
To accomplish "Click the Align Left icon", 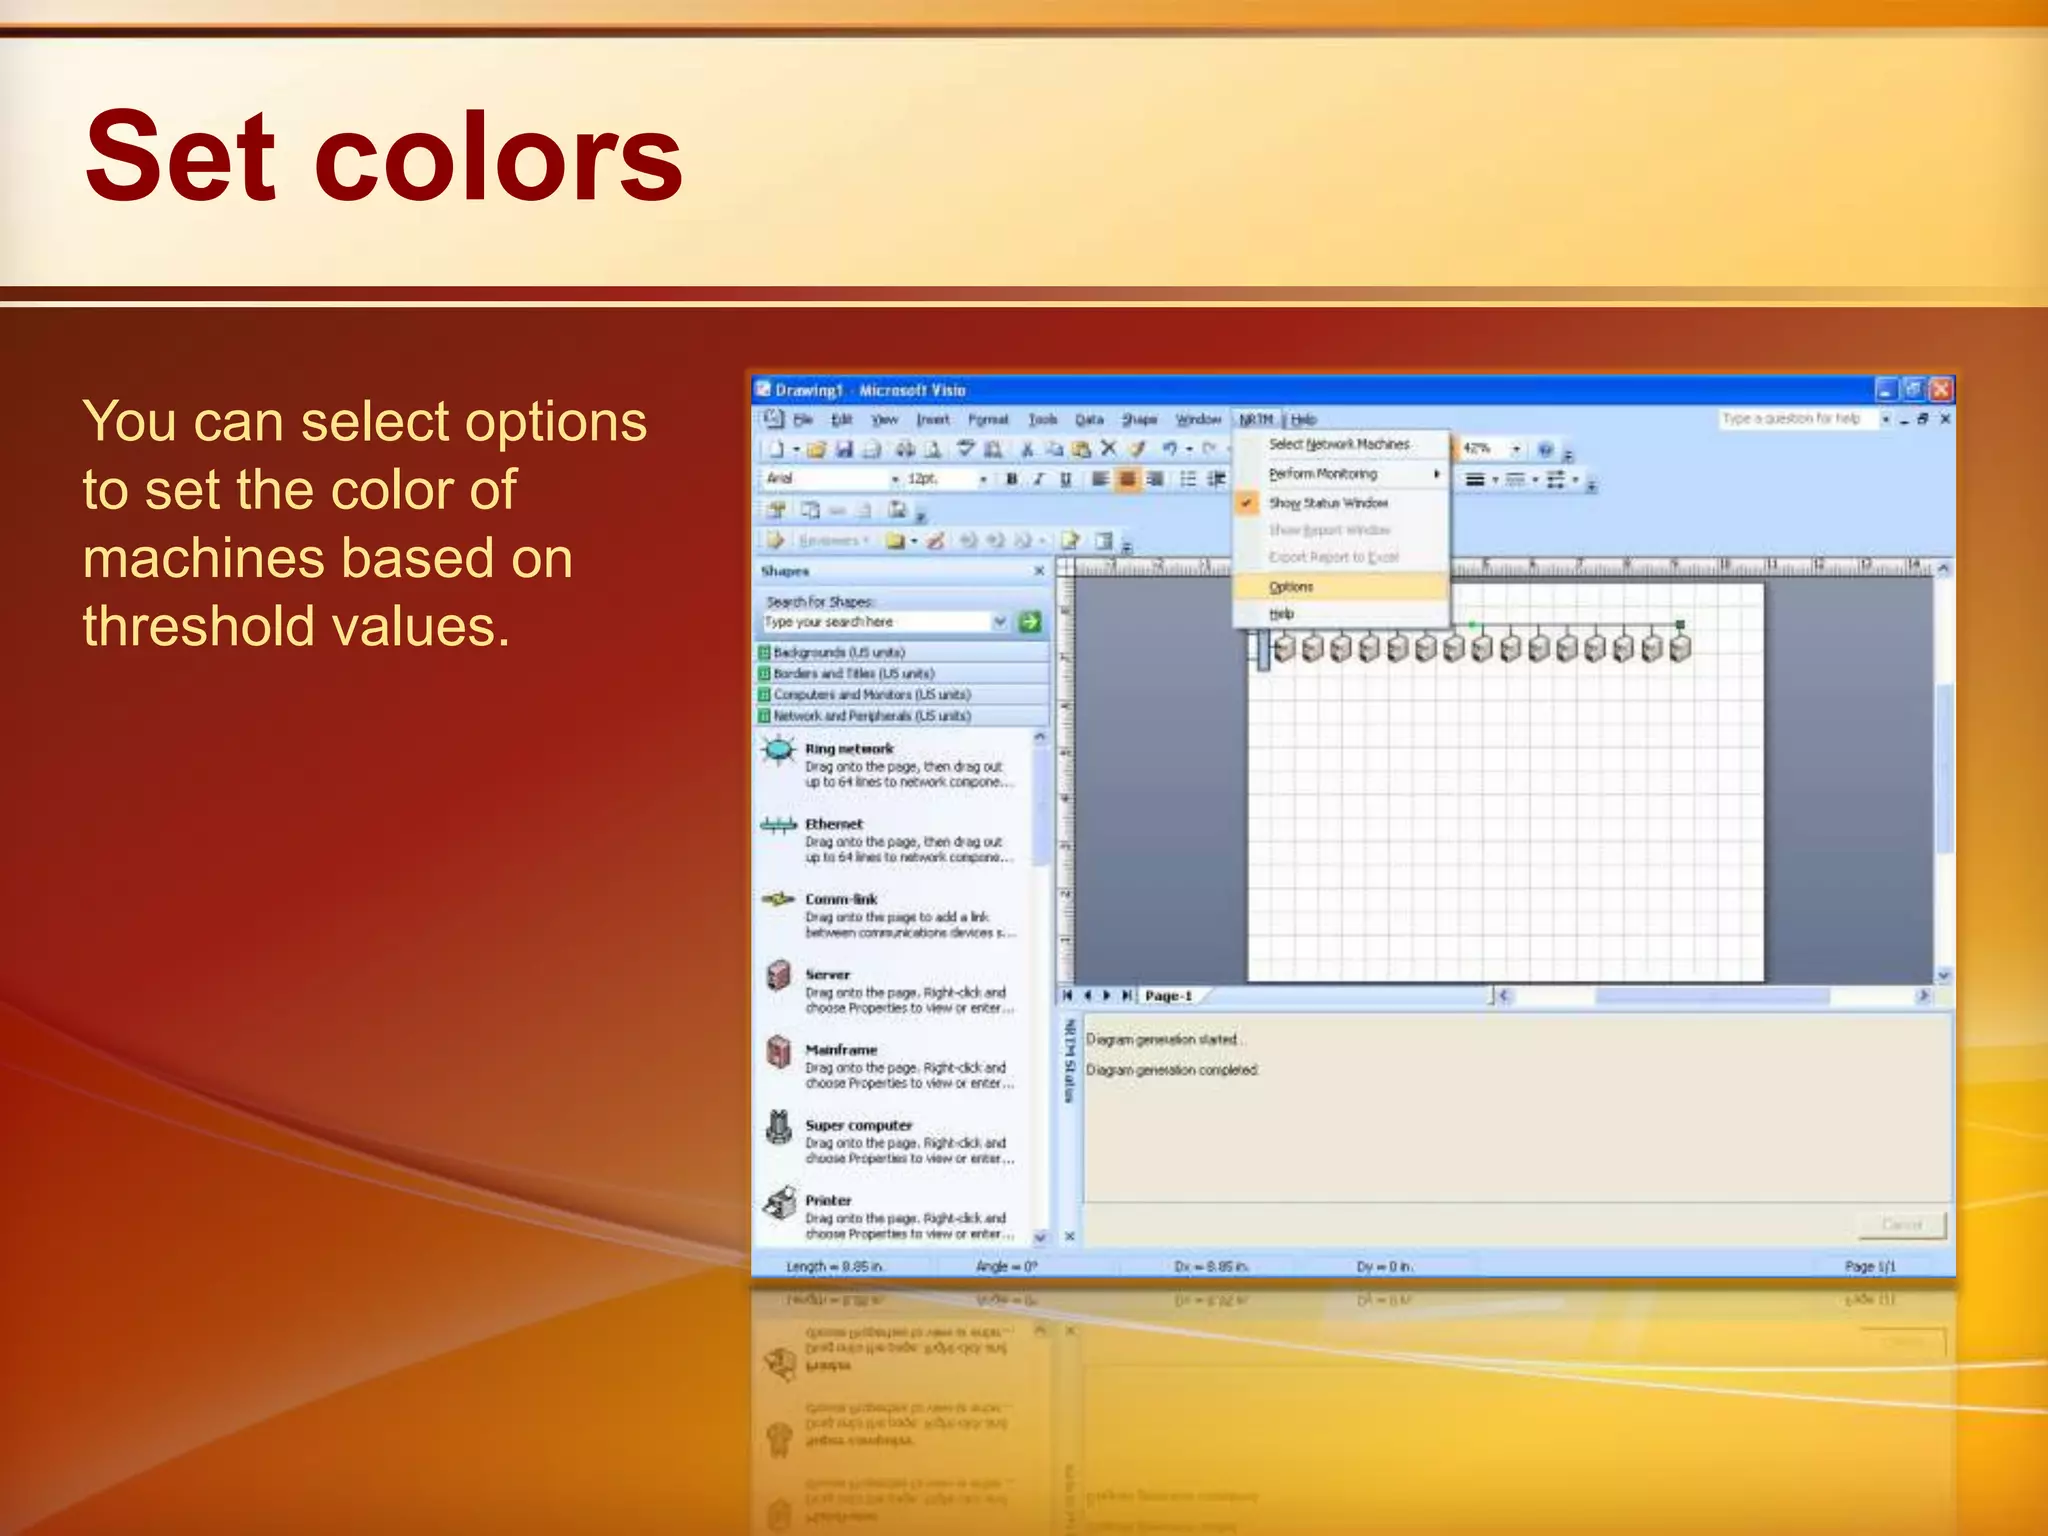I will coord(1100,479).
